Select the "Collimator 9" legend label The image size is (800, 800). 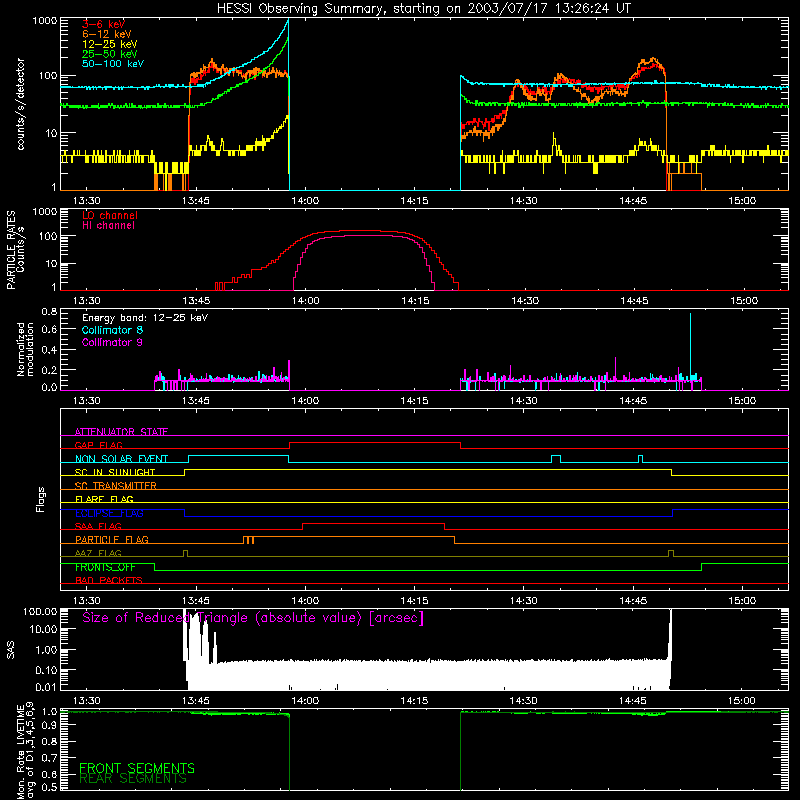click(112, 342)
